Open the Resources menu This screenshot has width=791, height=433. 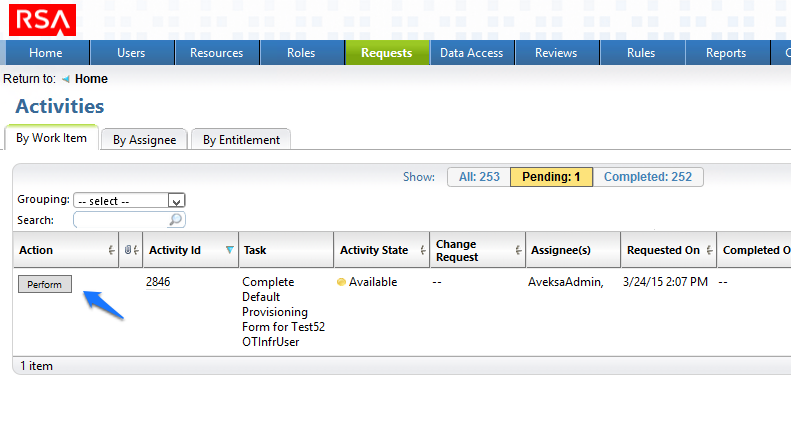tap(216, 53)
